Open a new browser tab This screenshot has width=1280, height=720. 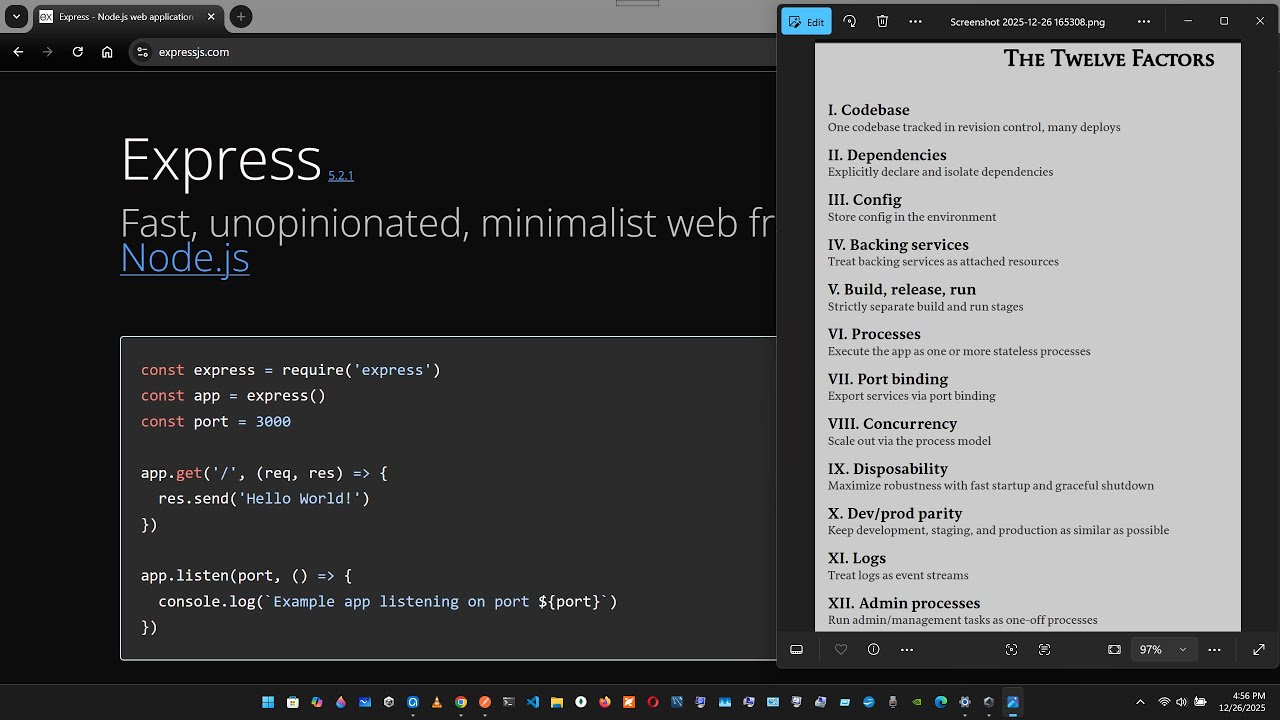241,17
